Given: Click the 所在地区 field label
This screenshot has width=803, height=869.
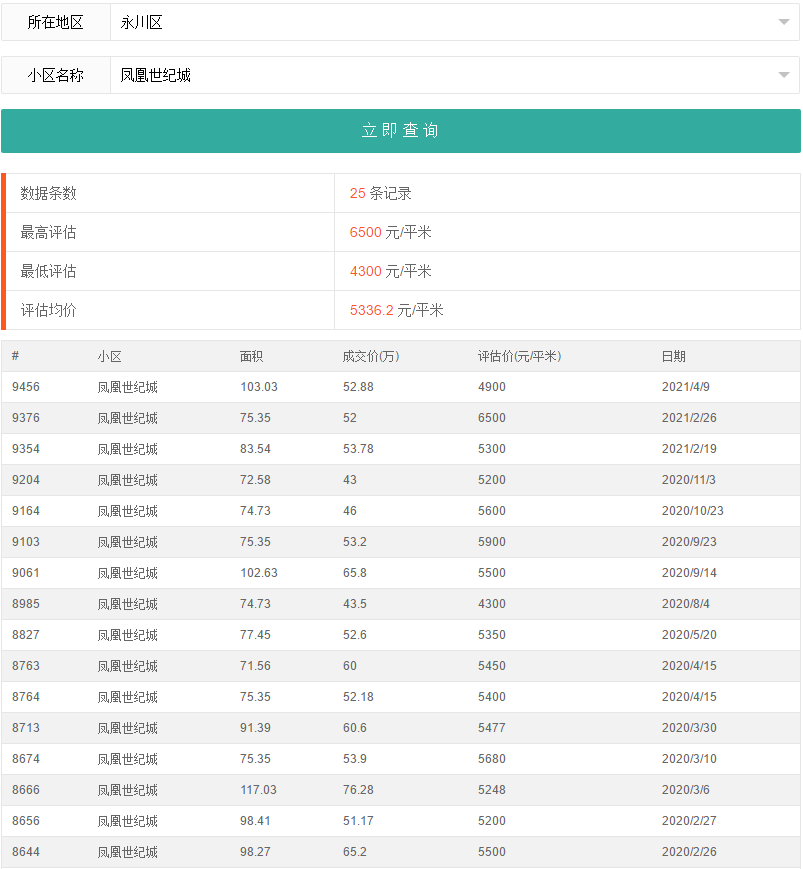Looking at the screenshot, I should coord(55,22).
